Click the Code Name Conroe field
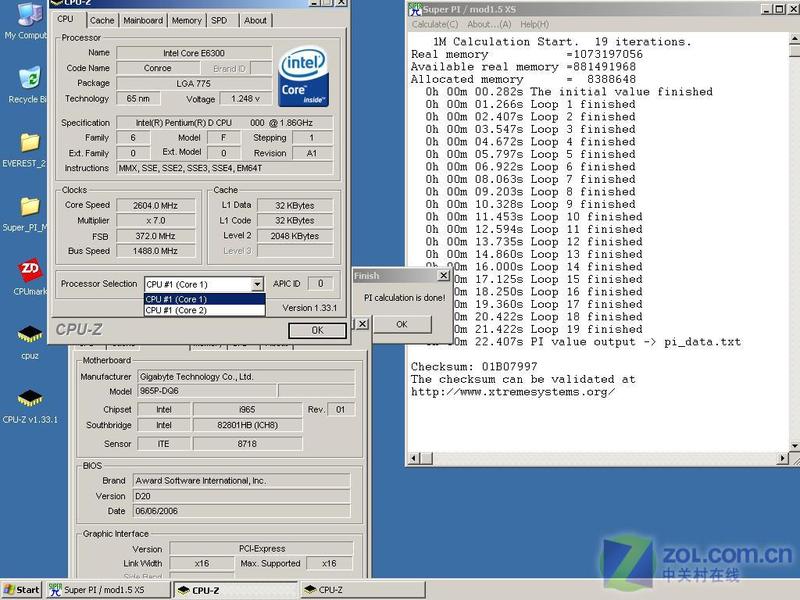800x600 pixels. pos(157,68)
